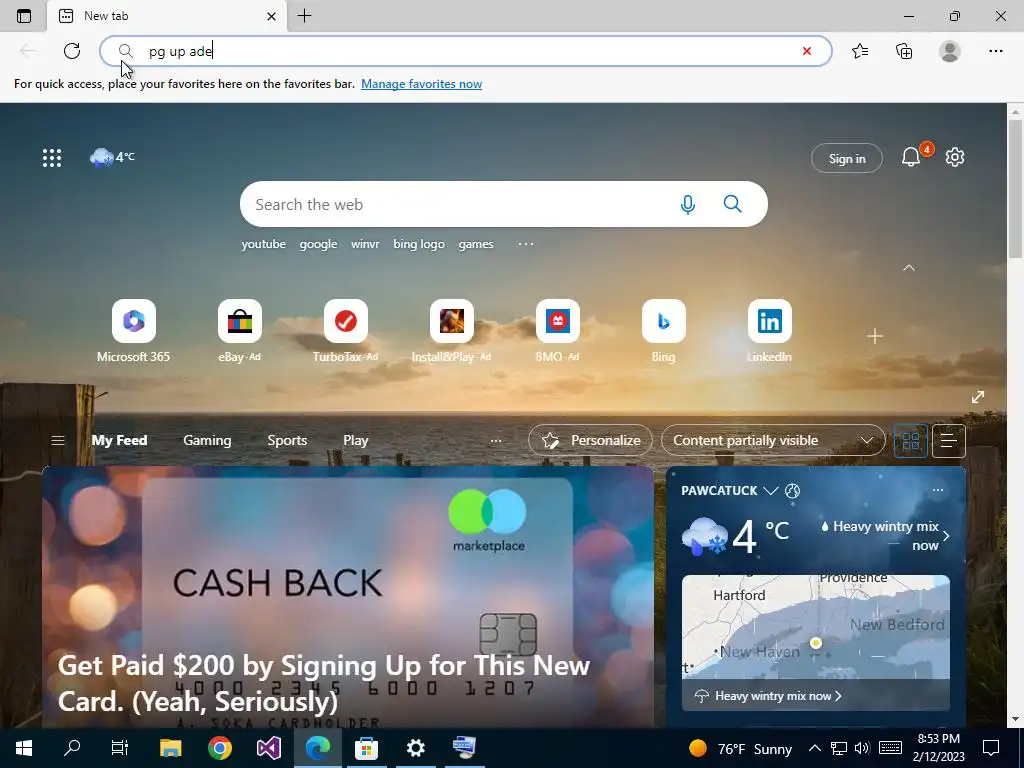This screenshot has width=1024, height=768.
Task: Open LinkedIn quick link tile
Action: point(769,331)
